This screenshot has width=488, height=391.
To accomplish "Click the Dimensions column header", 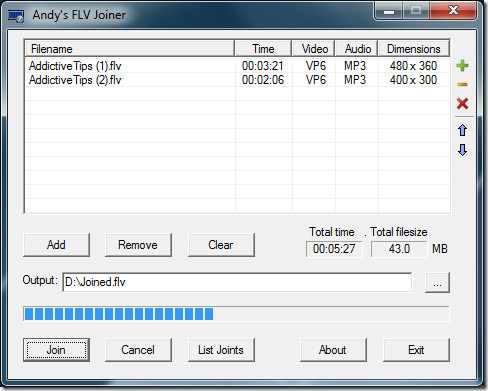I will [414, 49].
